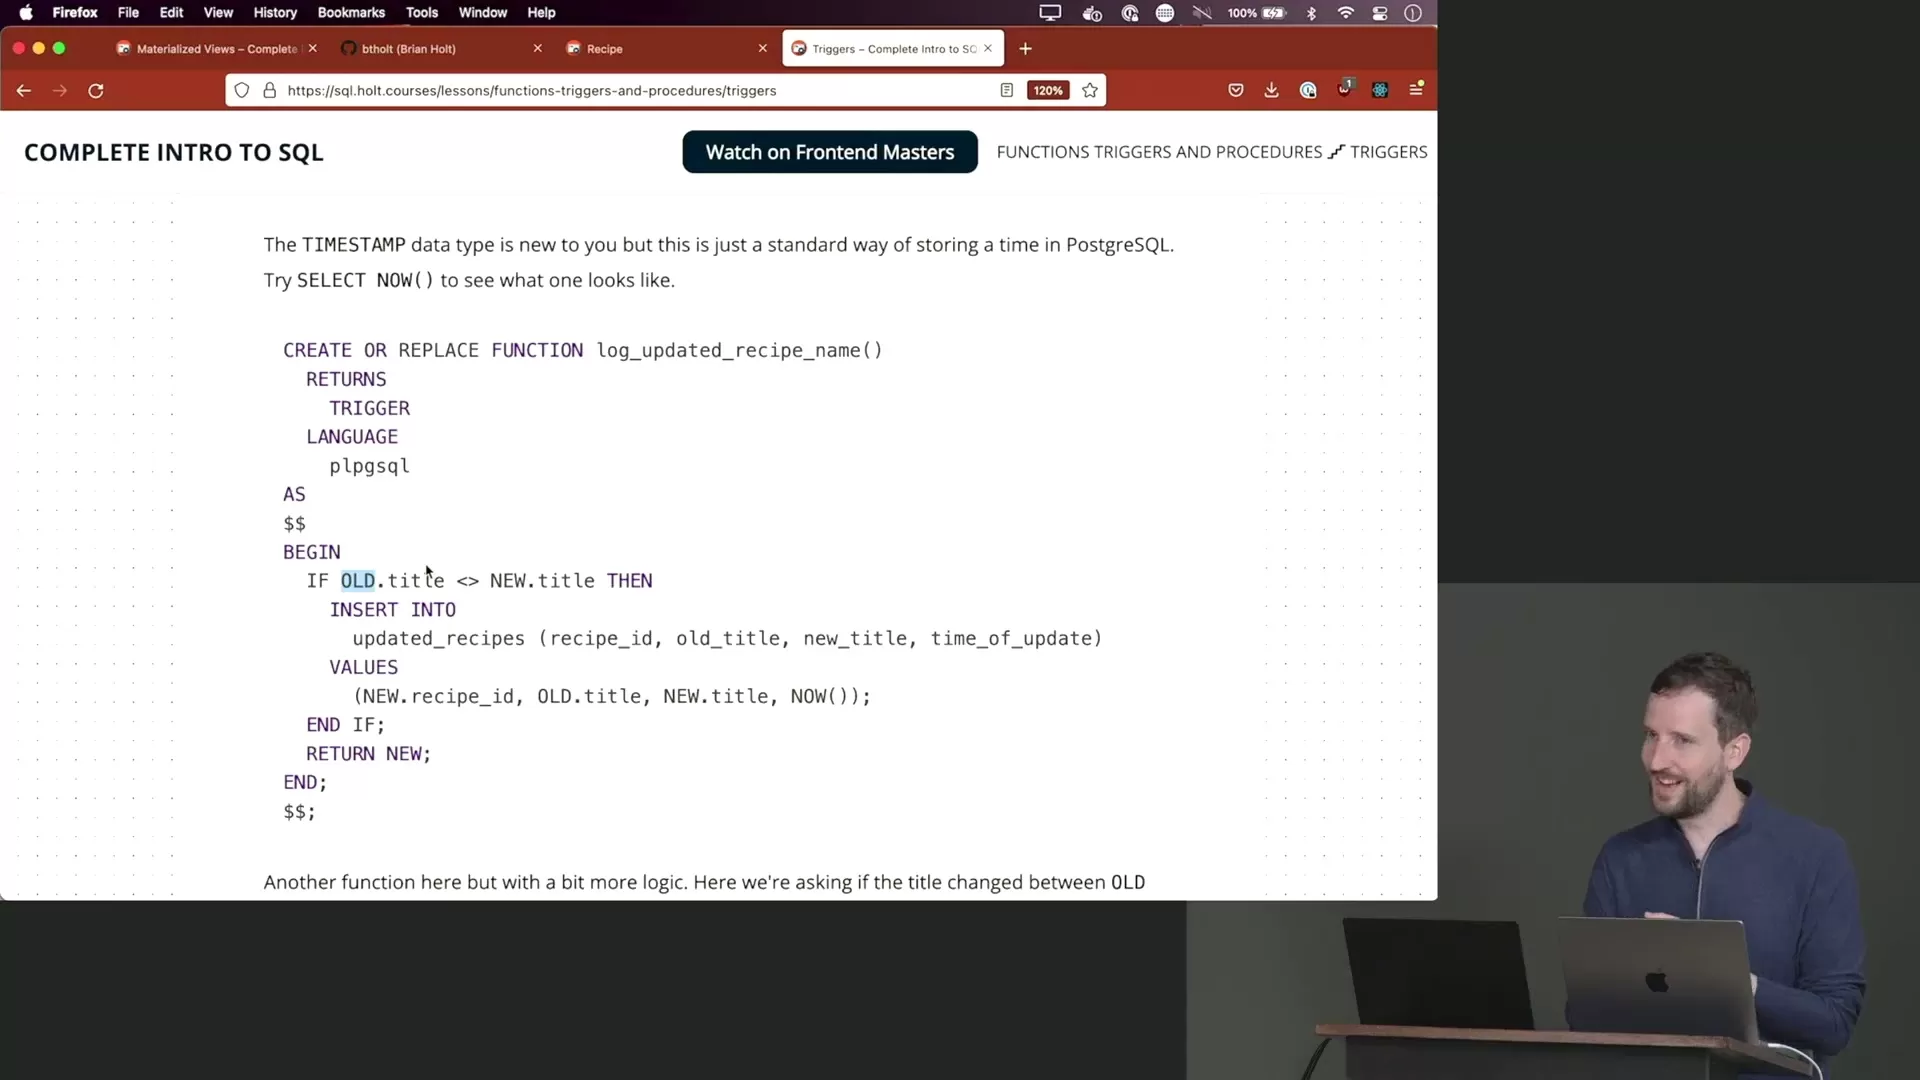1920x1080 pixels.
Task: Click the back navigation arrow
Action: [x=24, y=90]
